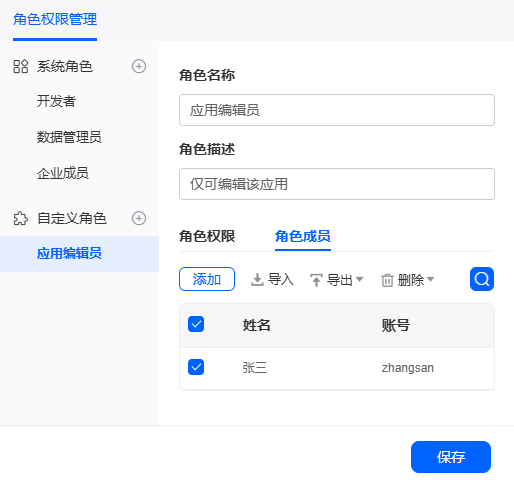Click the 自定义角色 puzzle icon
The height and width of the screenshot is (482, 514).
point(21,218)
